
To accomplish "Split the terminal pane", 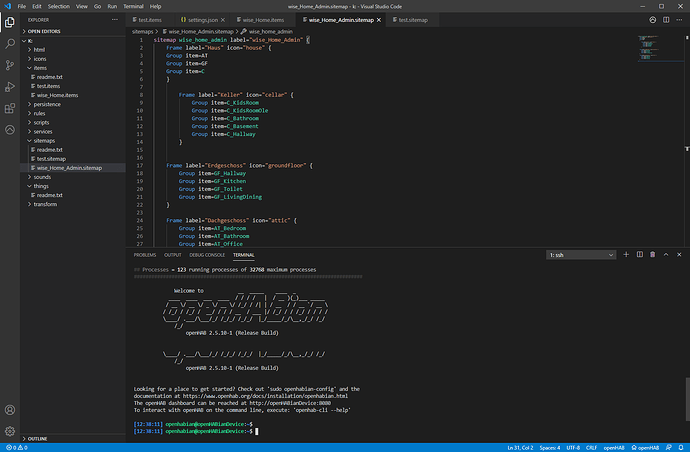I will point(640,255).
